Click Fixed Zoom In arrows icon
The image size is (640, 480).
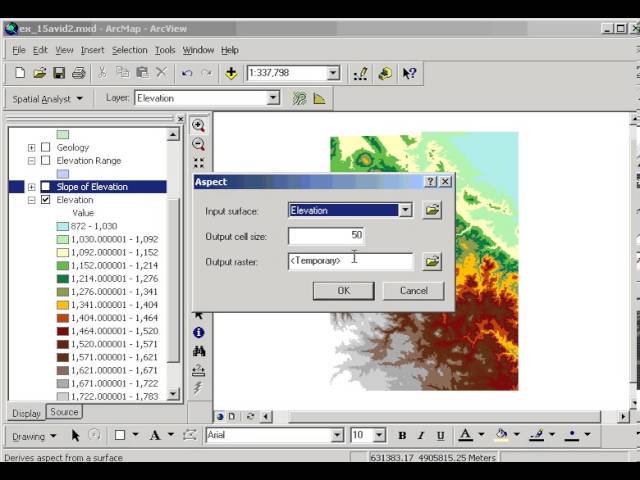tap(199, 163)
